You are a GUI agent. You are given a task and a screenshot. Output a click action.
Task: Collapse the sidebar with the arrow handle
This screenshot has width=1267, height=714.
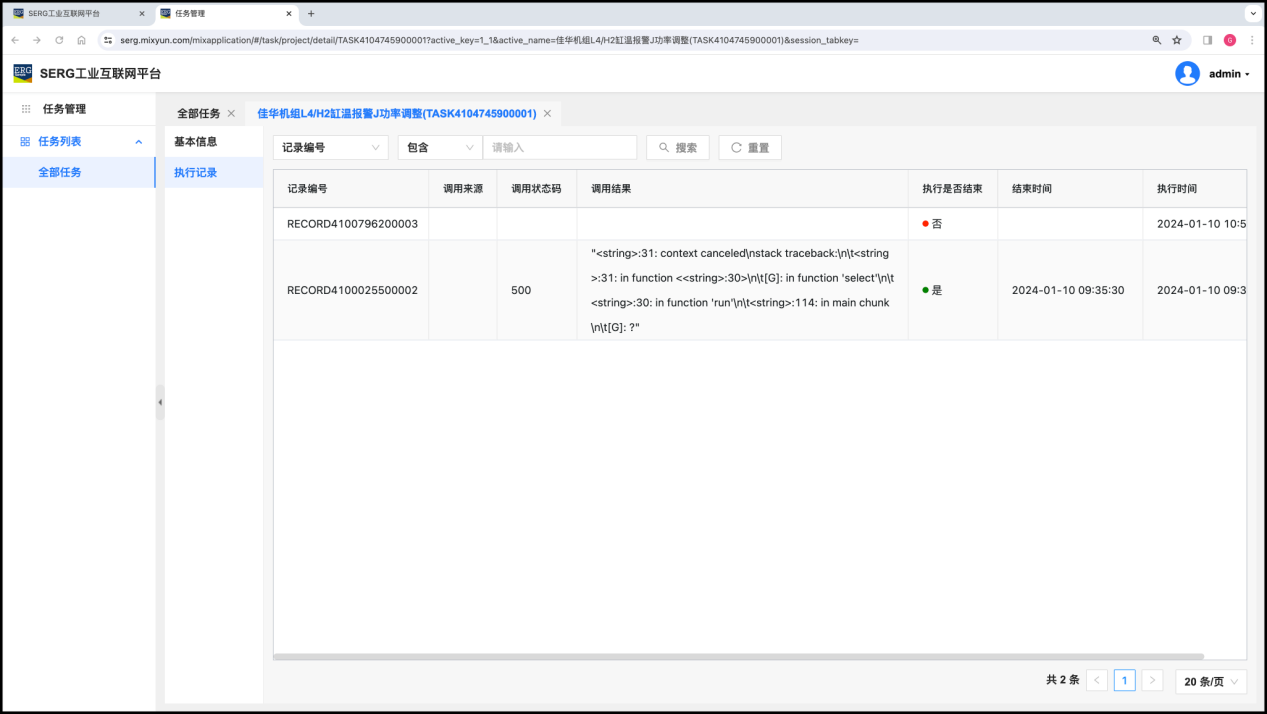(x=160, y=402)
